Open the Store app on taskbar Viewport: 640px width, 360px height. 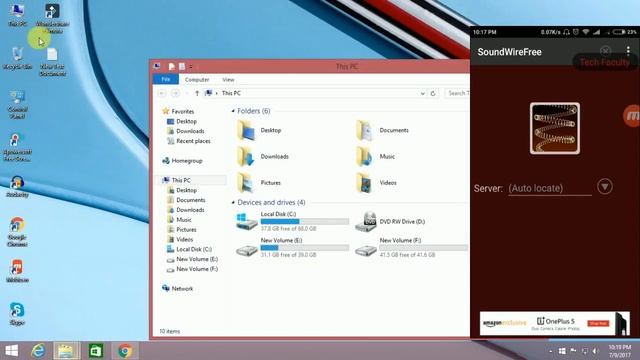(96, 351)
